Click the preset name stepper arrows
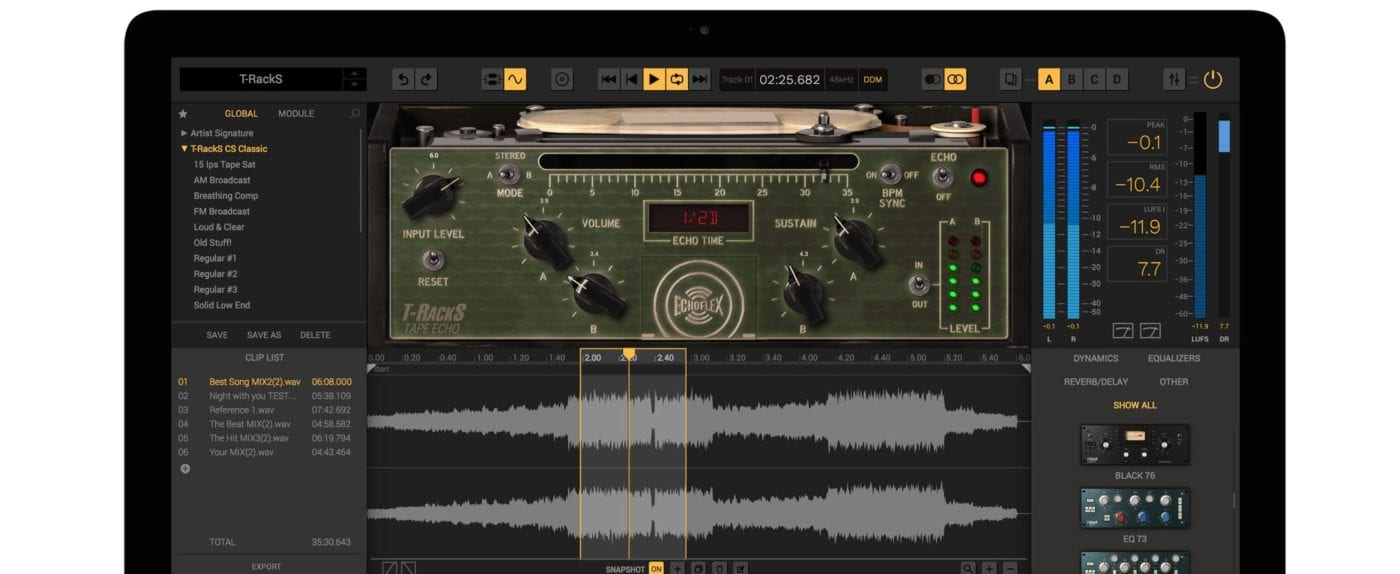The width and height of the screenshot is (1400, 574). point(354,80)
